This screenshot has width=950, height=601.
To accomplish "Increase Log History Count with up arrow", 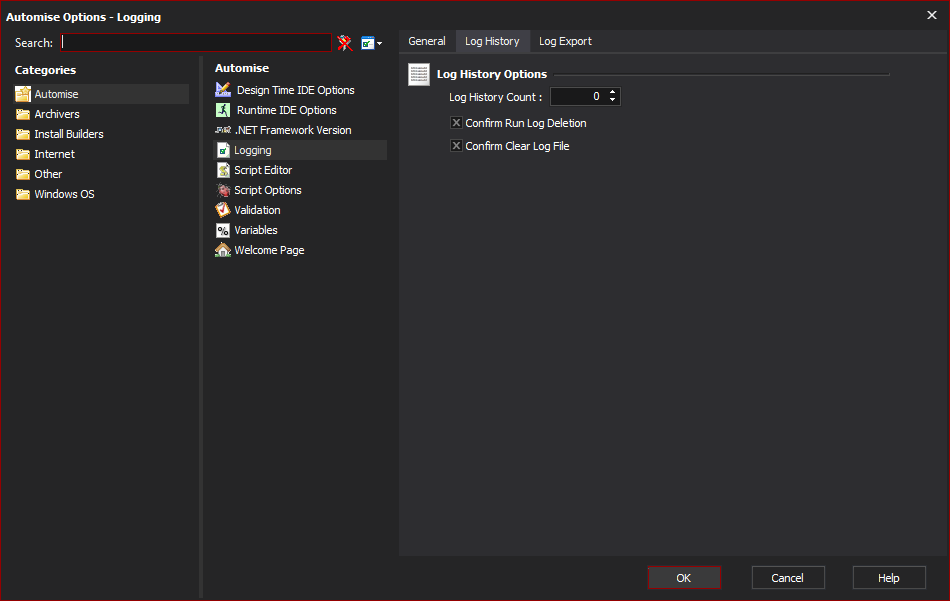I will [613, 93].
